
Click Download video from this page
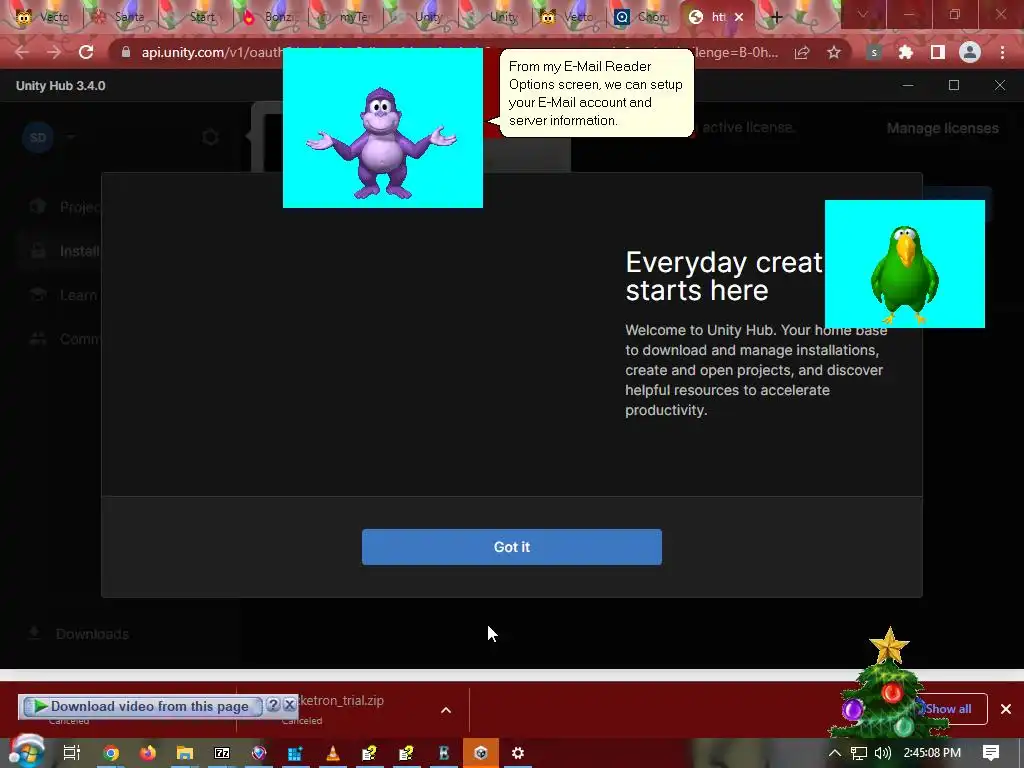click(142, 706)
